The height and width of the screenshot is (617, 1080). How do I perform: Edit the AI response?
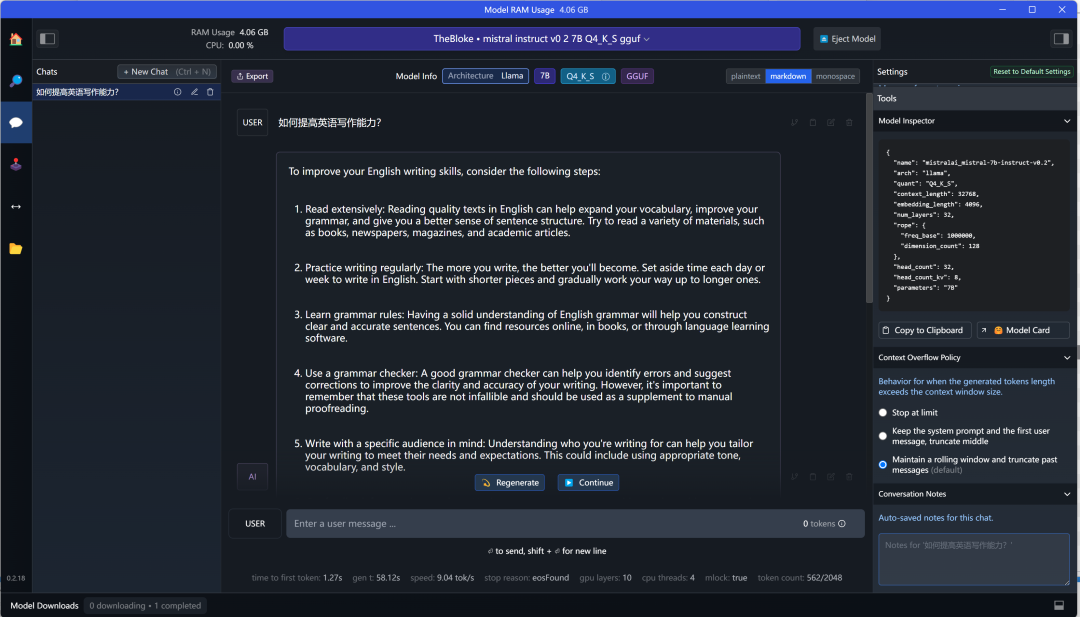(x=831, y=477)
